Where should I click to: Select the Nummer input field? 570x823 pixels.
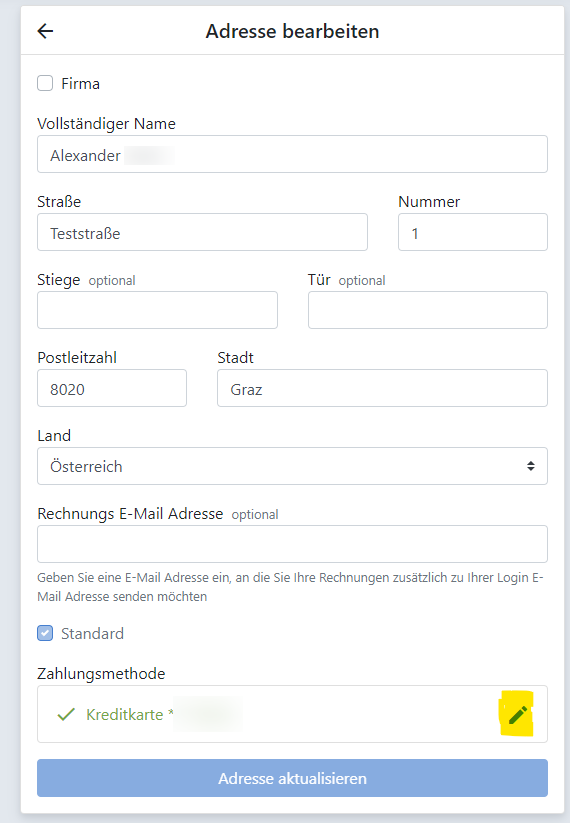click(473, 232)
